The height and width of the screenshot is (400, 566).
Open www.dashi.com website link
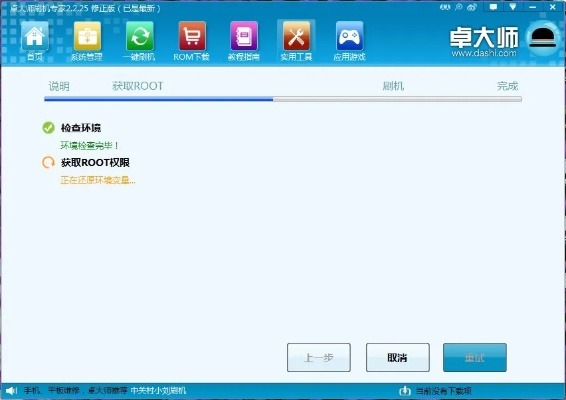484,53
